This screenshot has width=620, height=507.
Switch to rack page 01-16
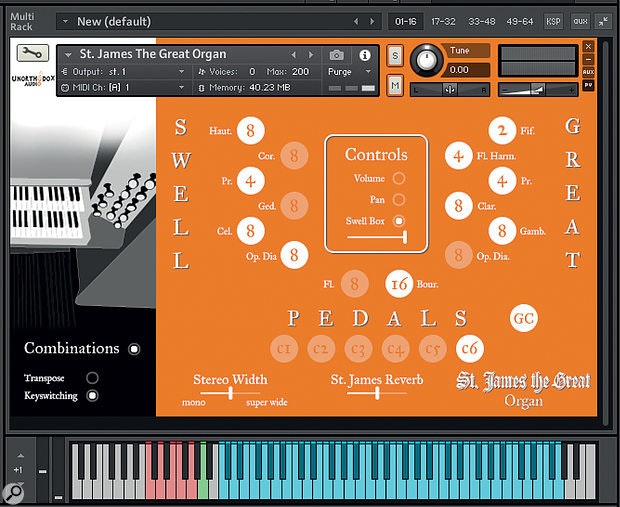coord(406,21)
